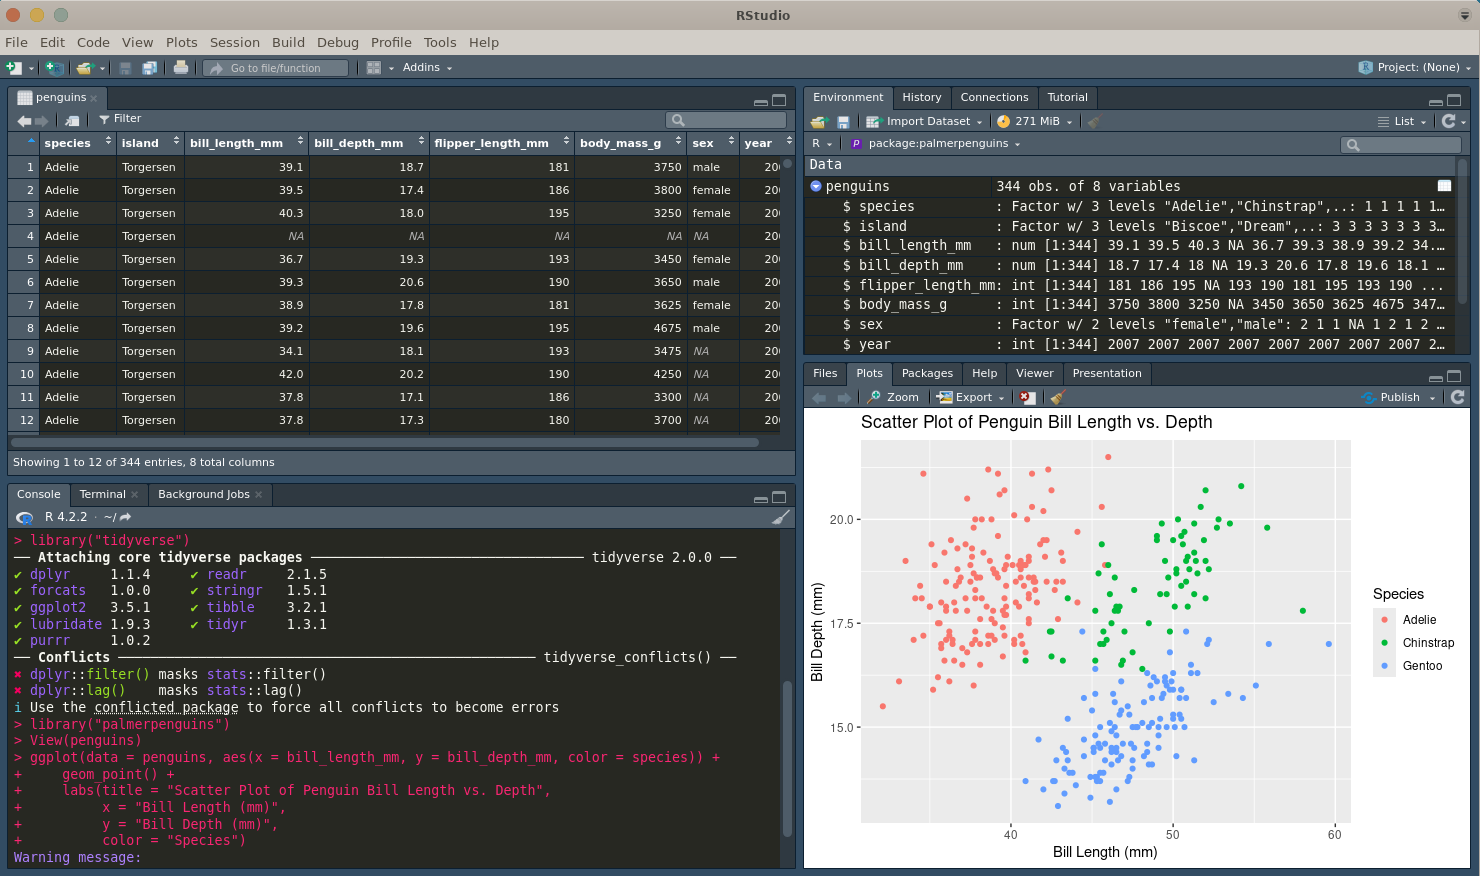Click the broom icon to clear all plots

pos(1058,398)
